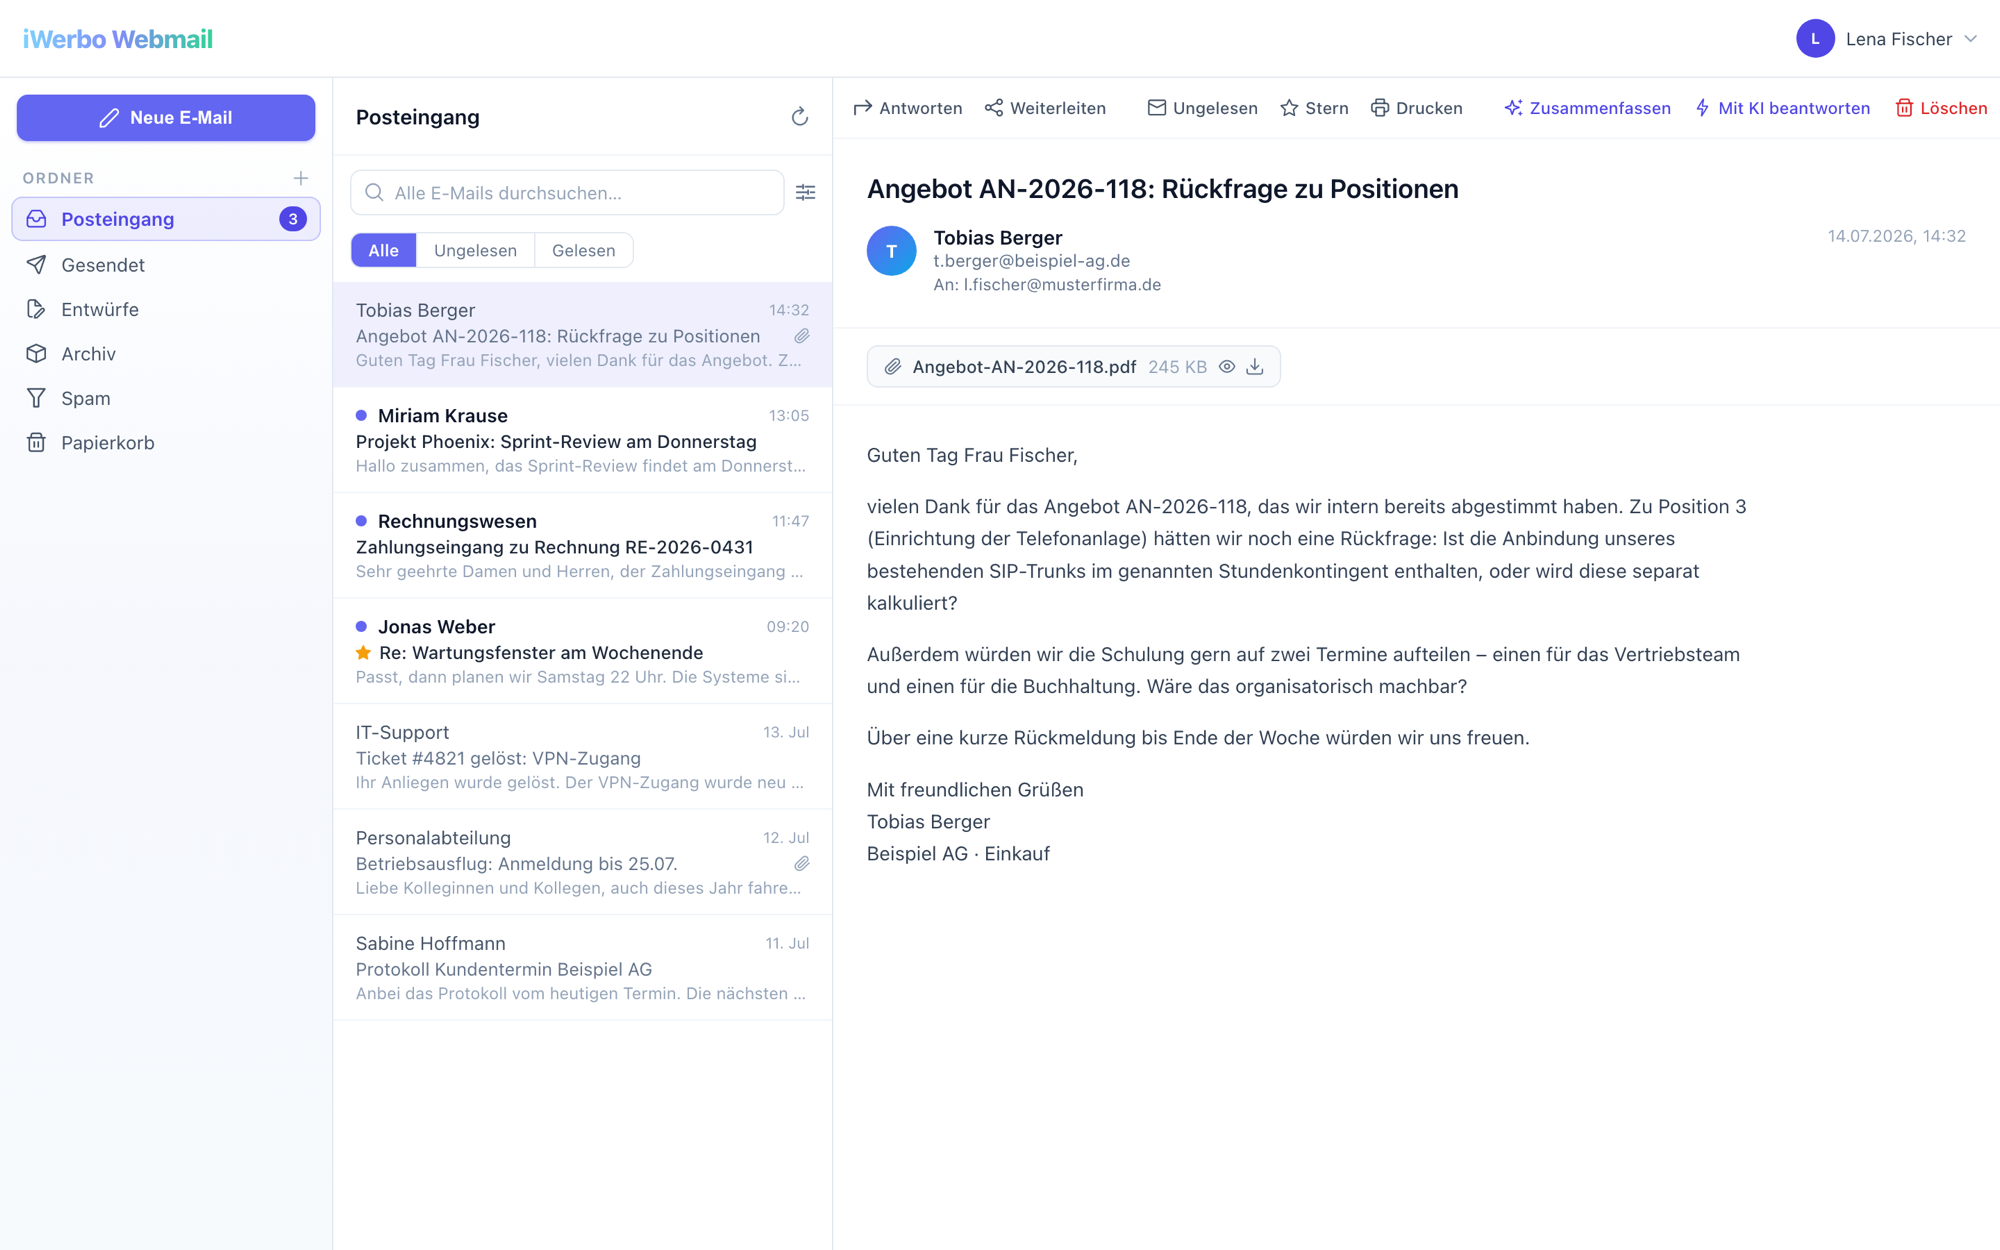2000x1250 pixels.
Task: Open Personalabteilung Betriebsausflug email
Action: coord(582,862)
